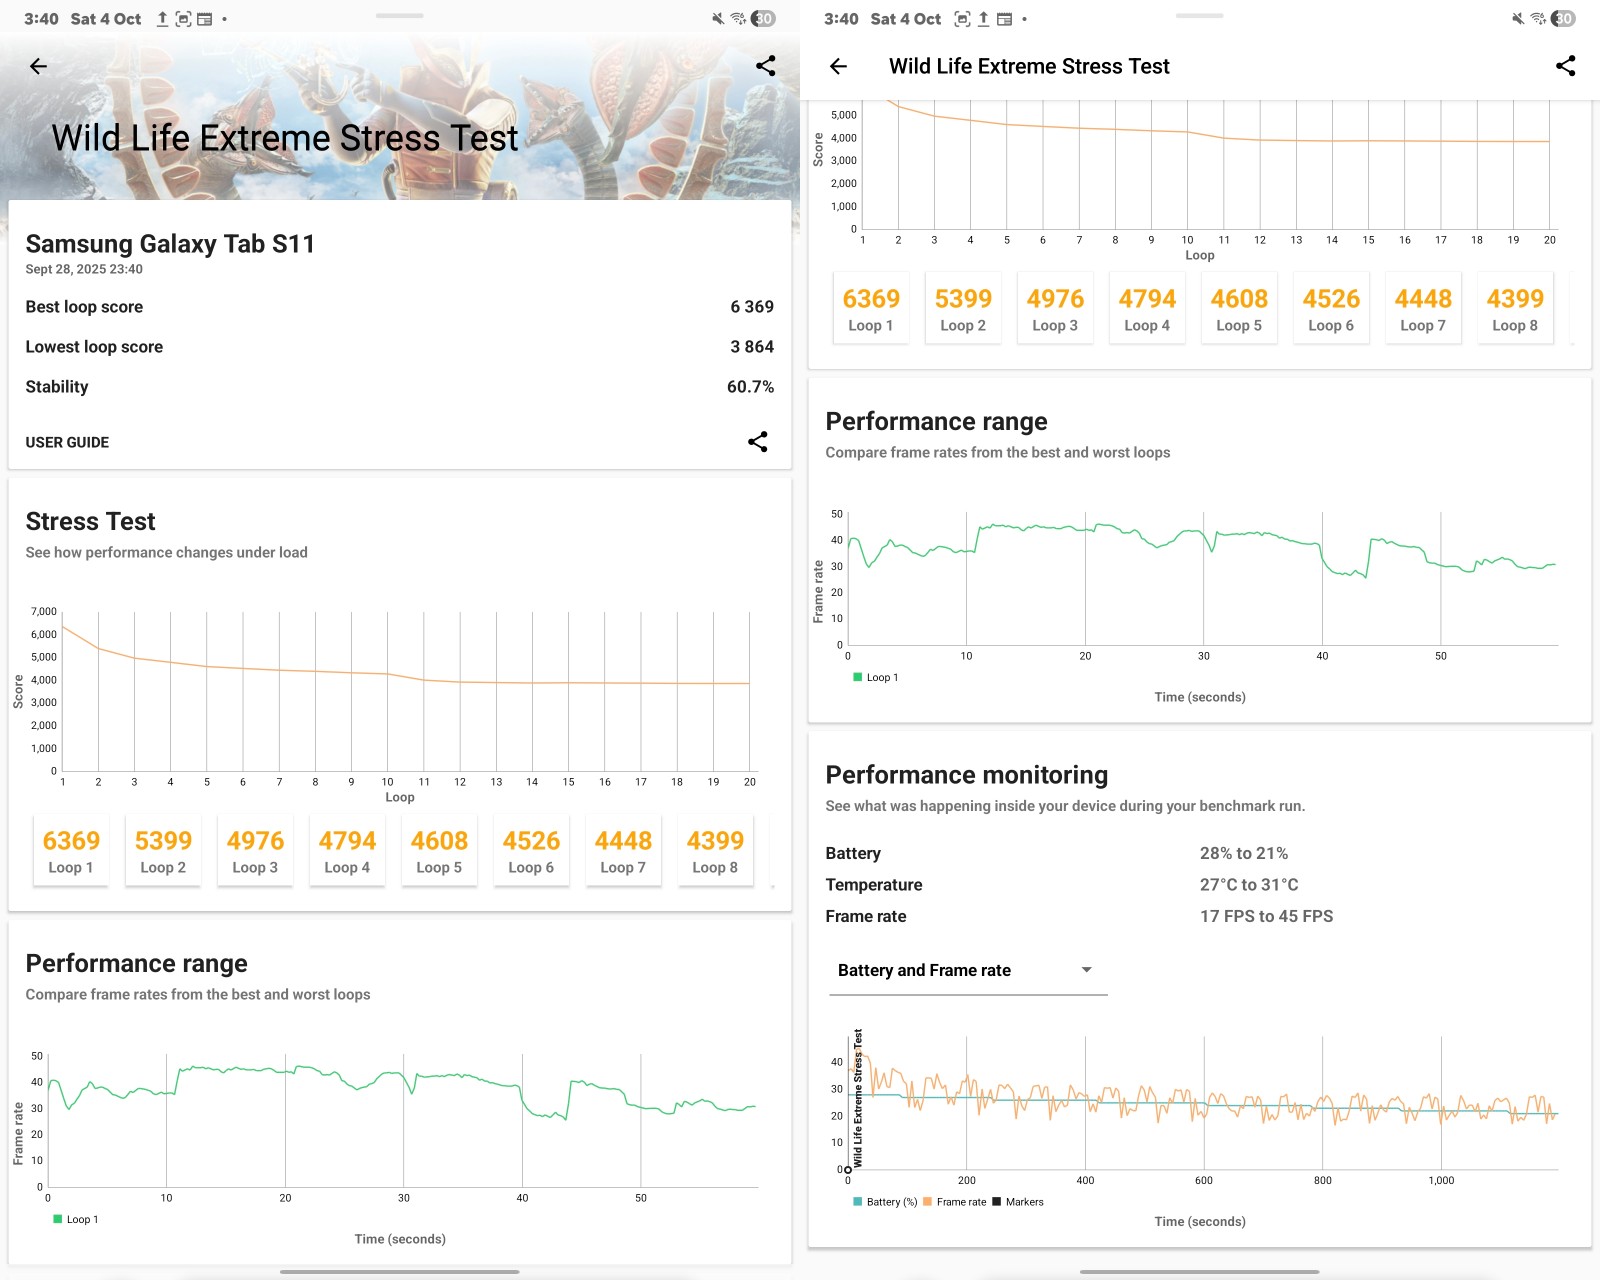Tap the muted sound icon in left status bar
The image size is (1600, 1280).
click(x=717, y=18)
